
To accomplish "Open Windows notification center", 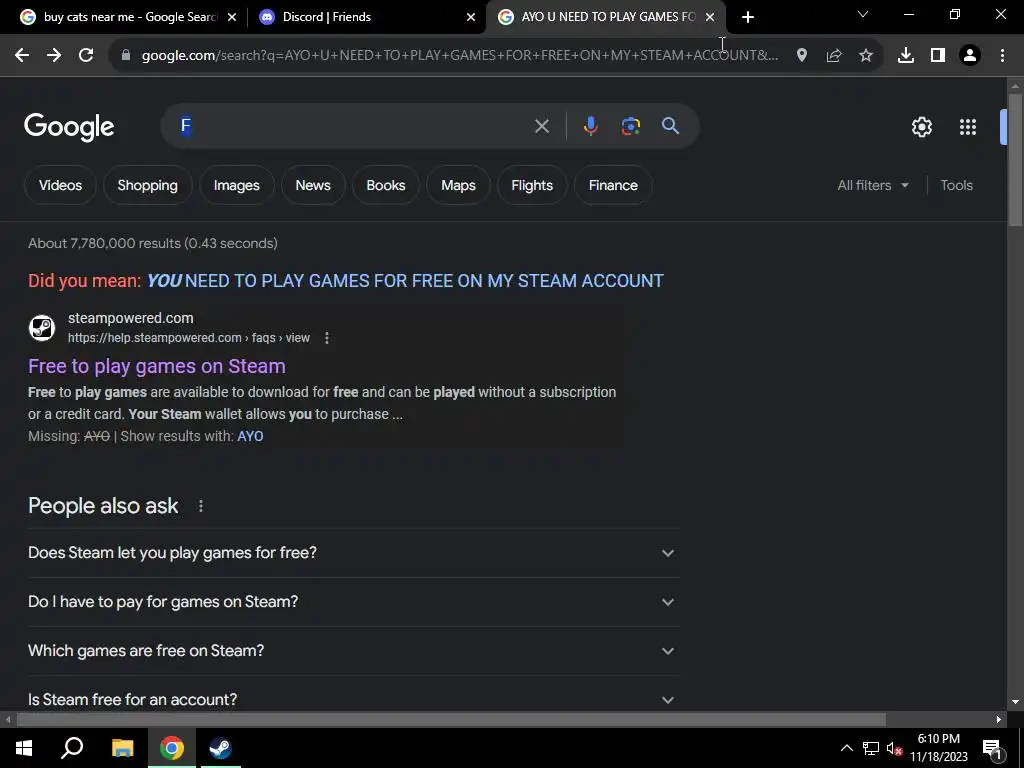I will click(993, 749).
